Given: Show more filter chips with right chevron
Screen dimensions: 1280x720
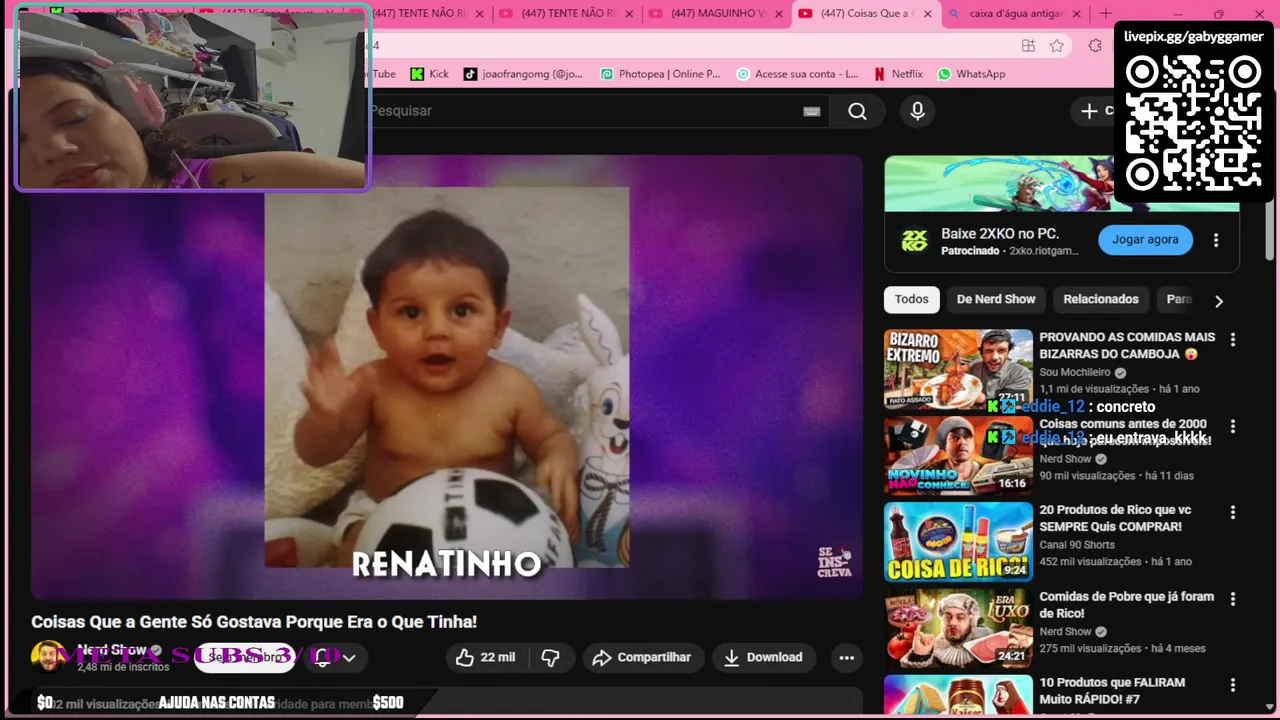Looking at the screenshot, I should pyautogui.click(x=1218, y=300).
